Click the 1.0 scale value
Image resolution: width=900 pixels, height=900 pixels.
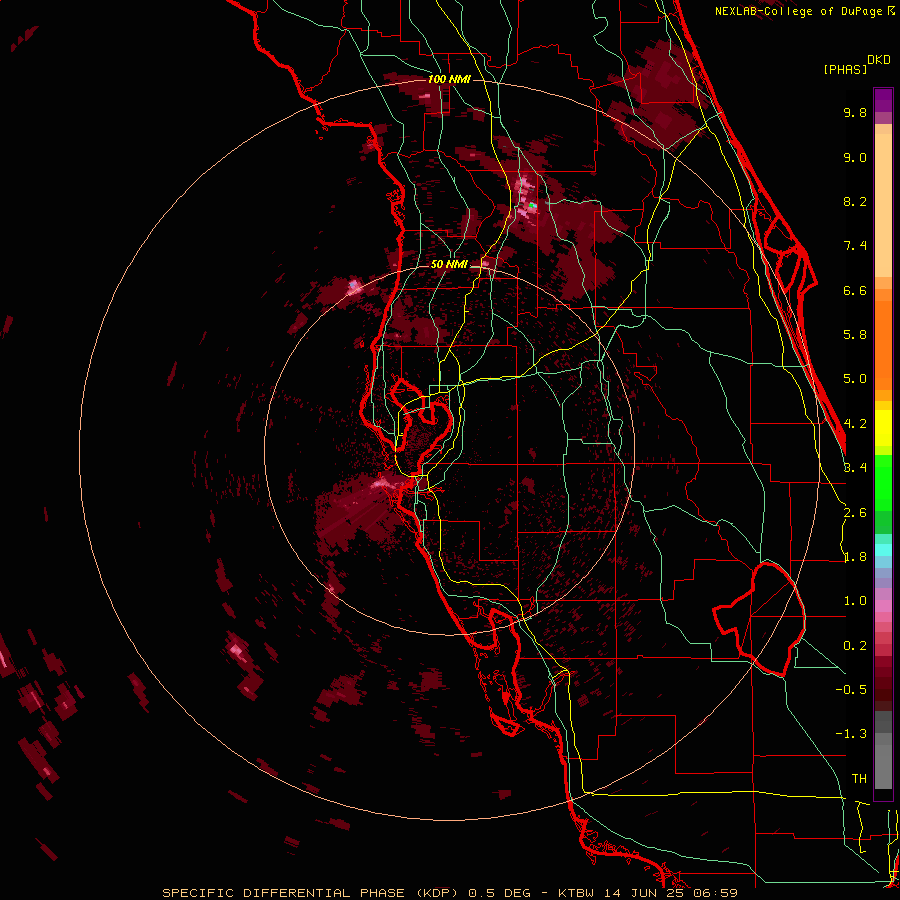(855, 601)
